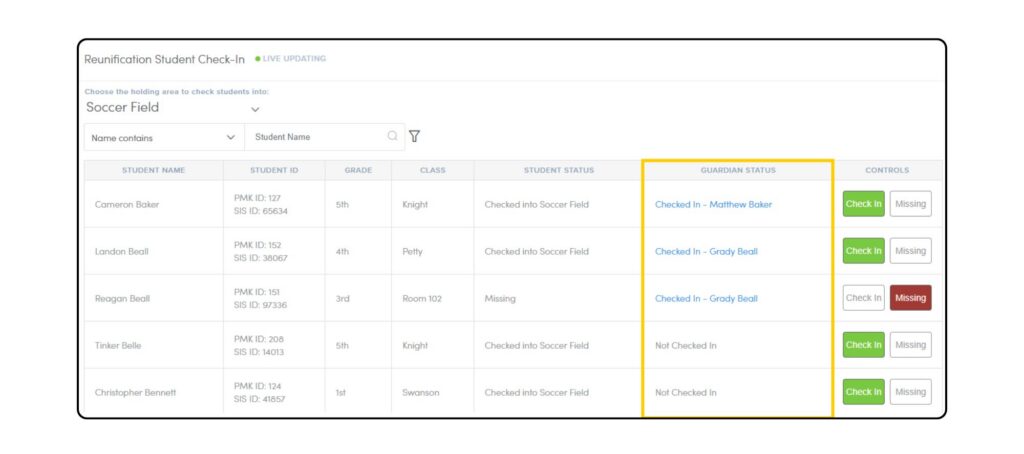
Task: Click the filter funnel icon
Action: coord(414,137)
